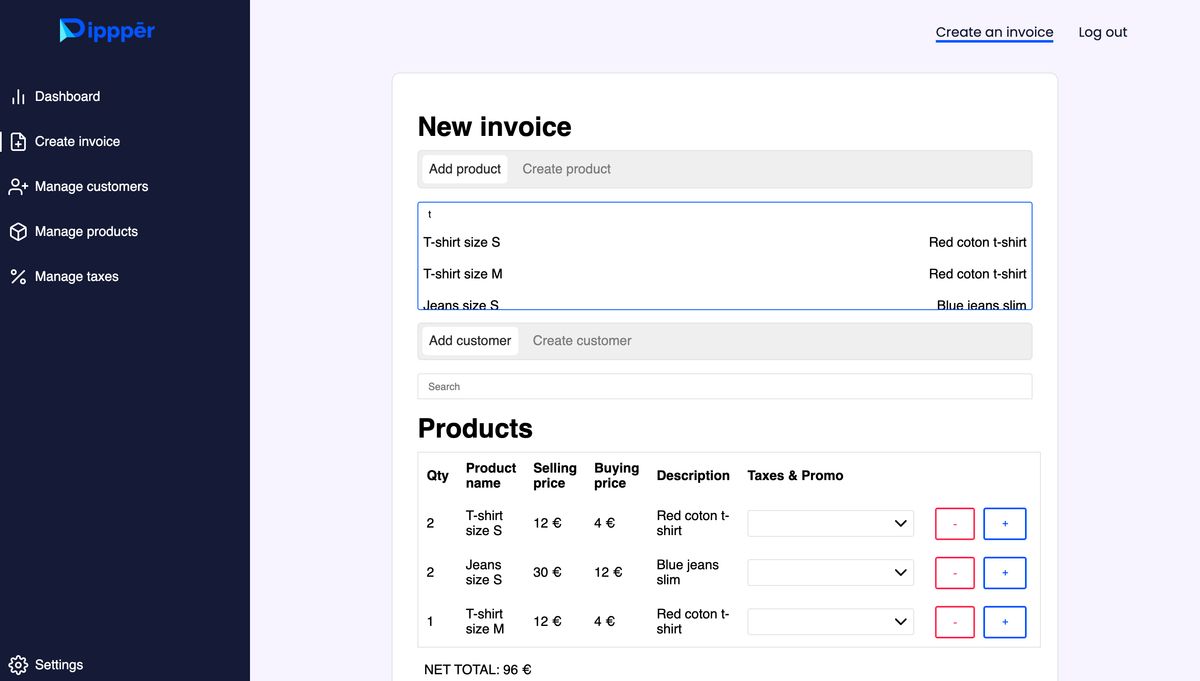Screen dimensions: 1200x681
Task: Open the Taxes & Promo selector for T-shirt size M
Action: tap(830, 621)
